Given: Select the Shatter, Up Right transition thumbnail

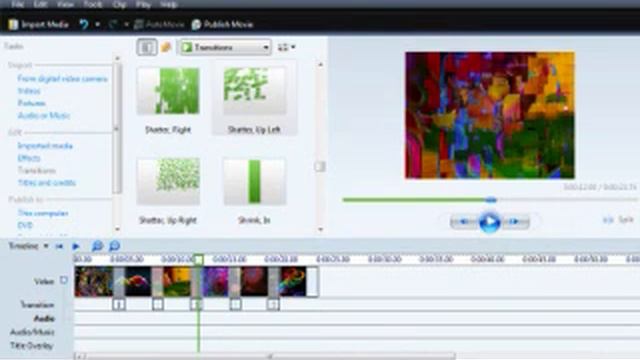Looking at the screenshot, I should [x=168, y=181].
